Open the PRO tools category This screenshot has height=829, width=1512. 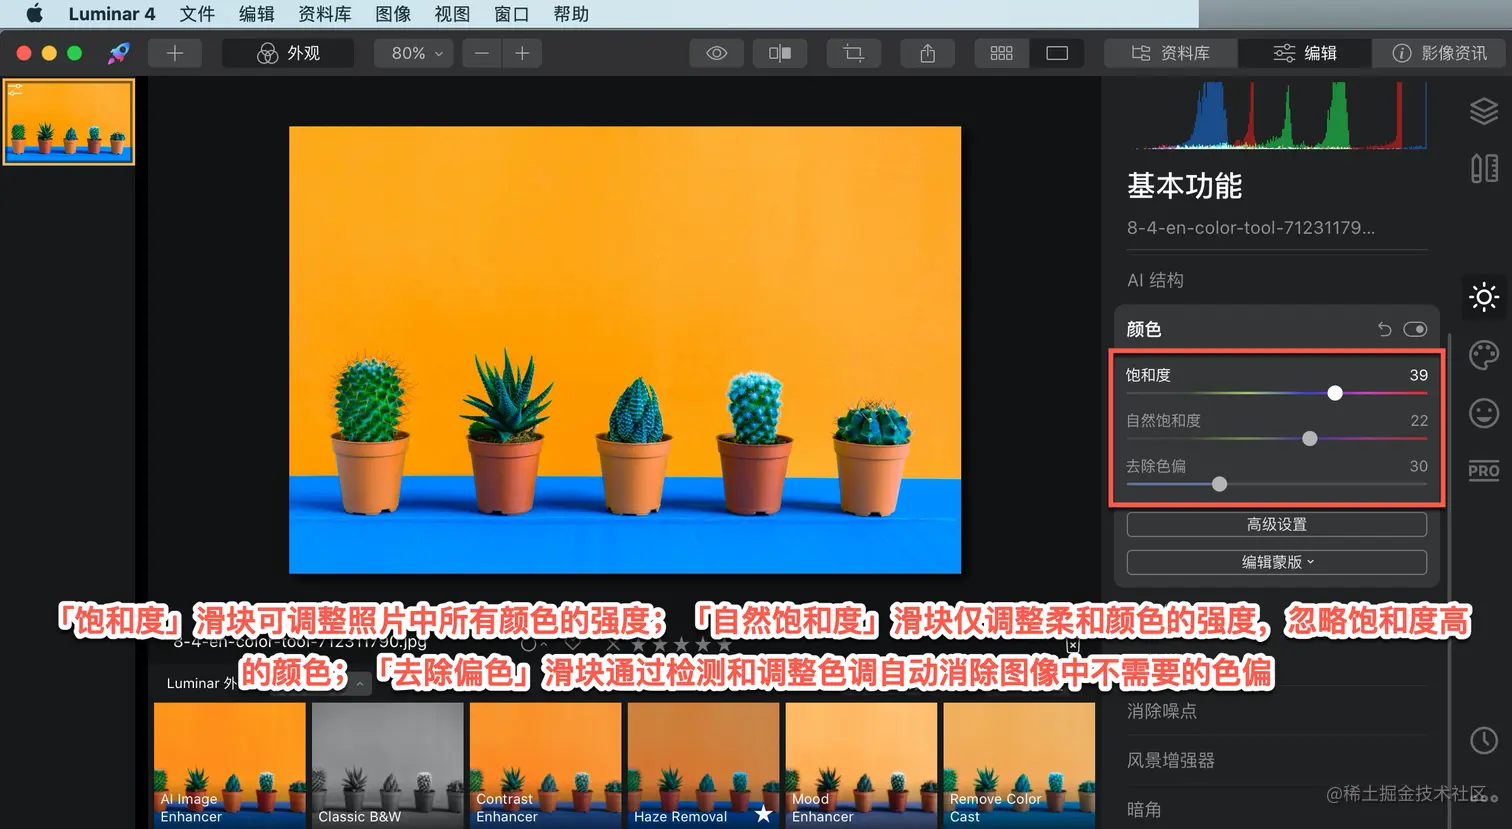click(x=1484, y=470)
